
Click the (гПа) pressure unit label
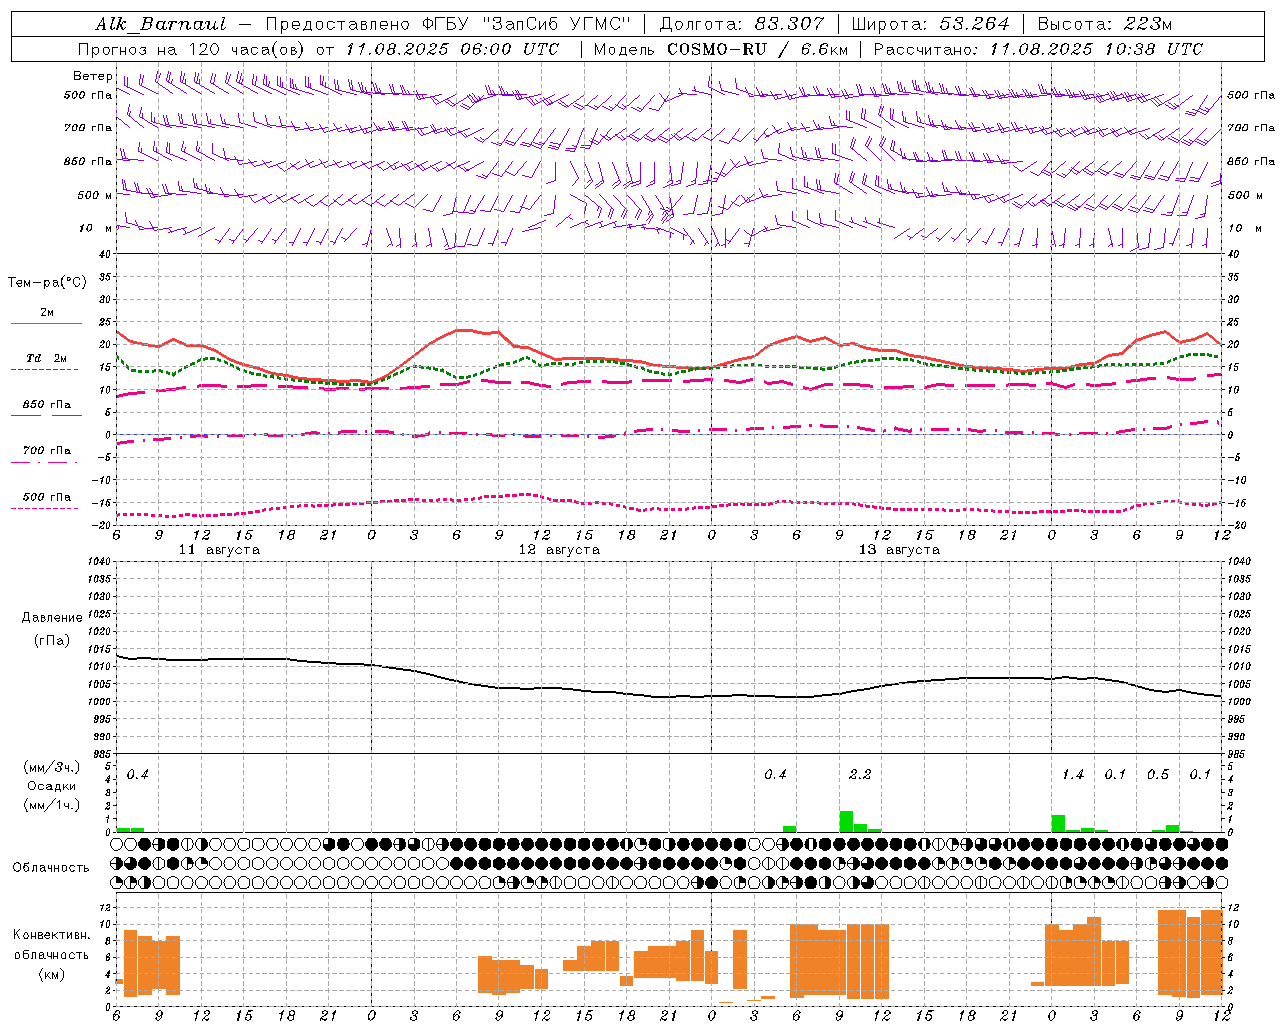[52, 640]
